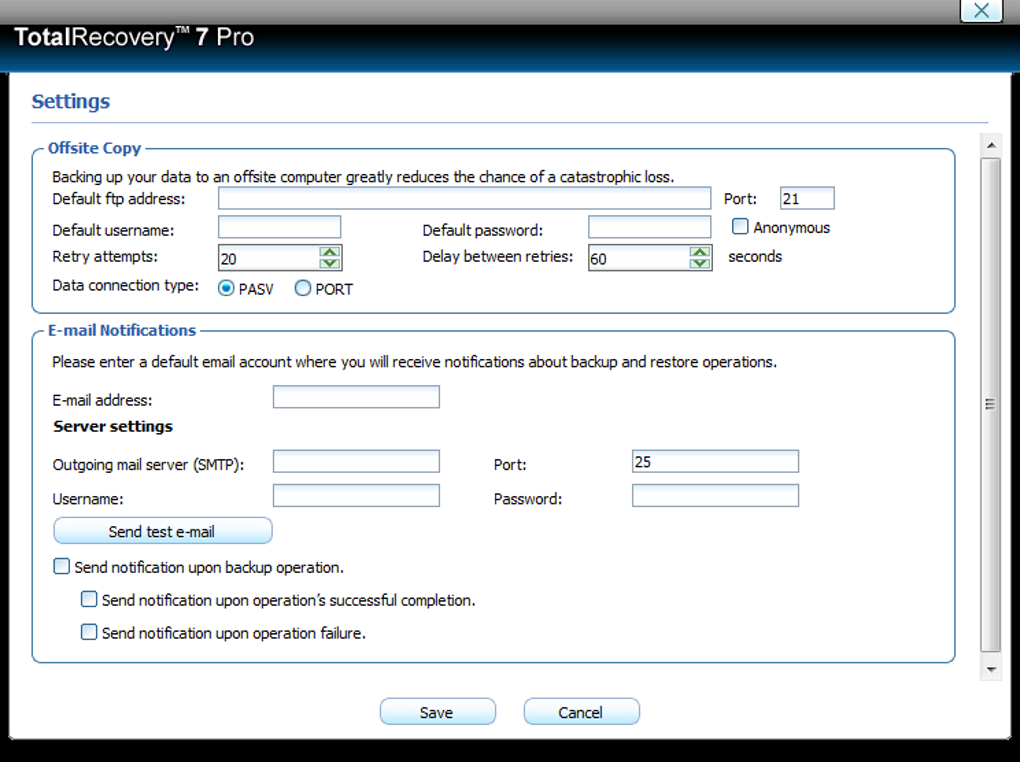Click the Offsite Copy port field showing 21

click(807, 198)
